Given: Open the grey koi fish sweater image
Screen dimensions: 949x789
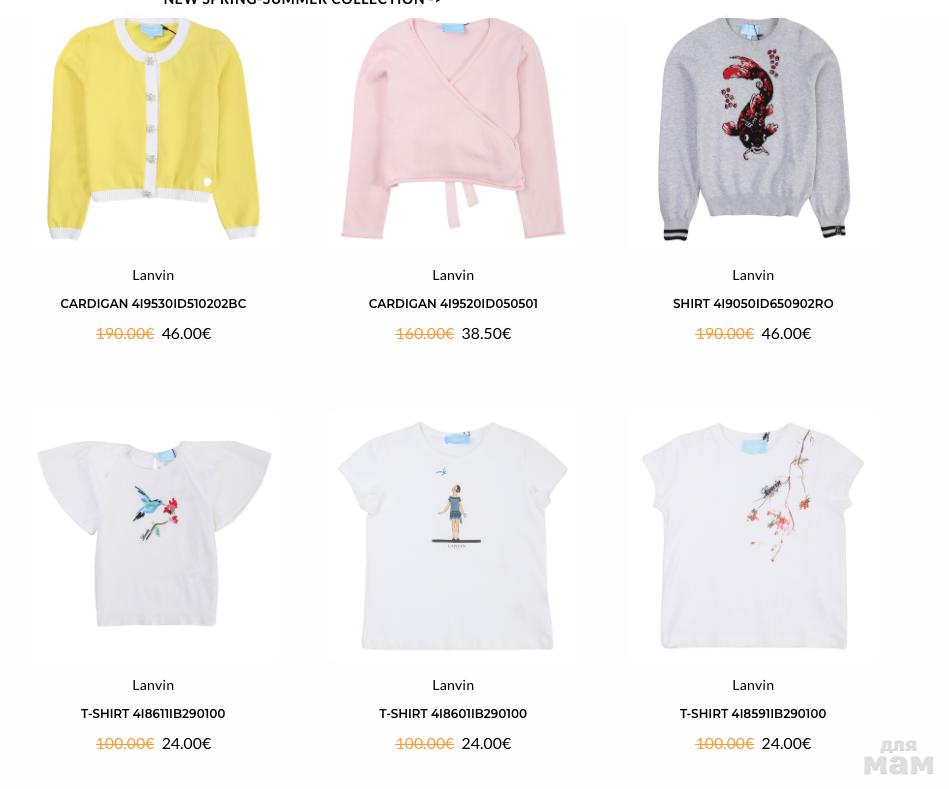Looking at the screenshot, I should tap(753, 129).
